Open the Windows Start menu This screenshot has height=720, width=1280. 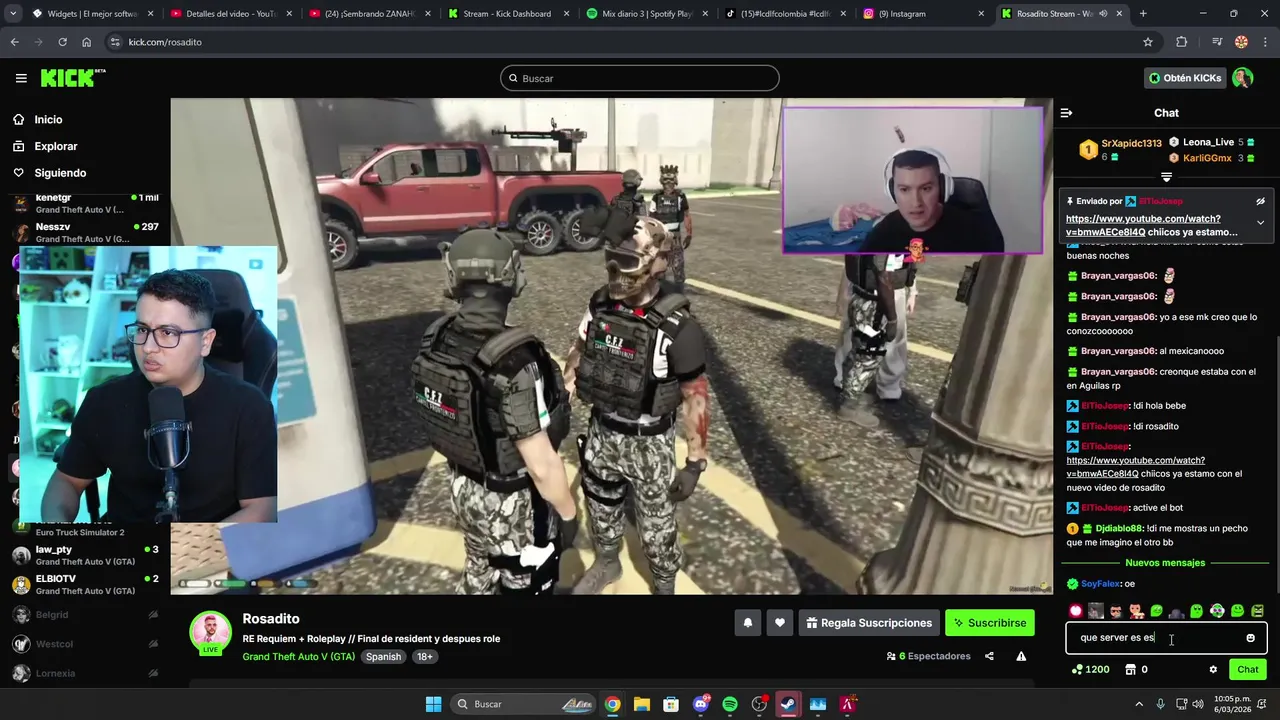pyautogui.click(x=433, y=704)
